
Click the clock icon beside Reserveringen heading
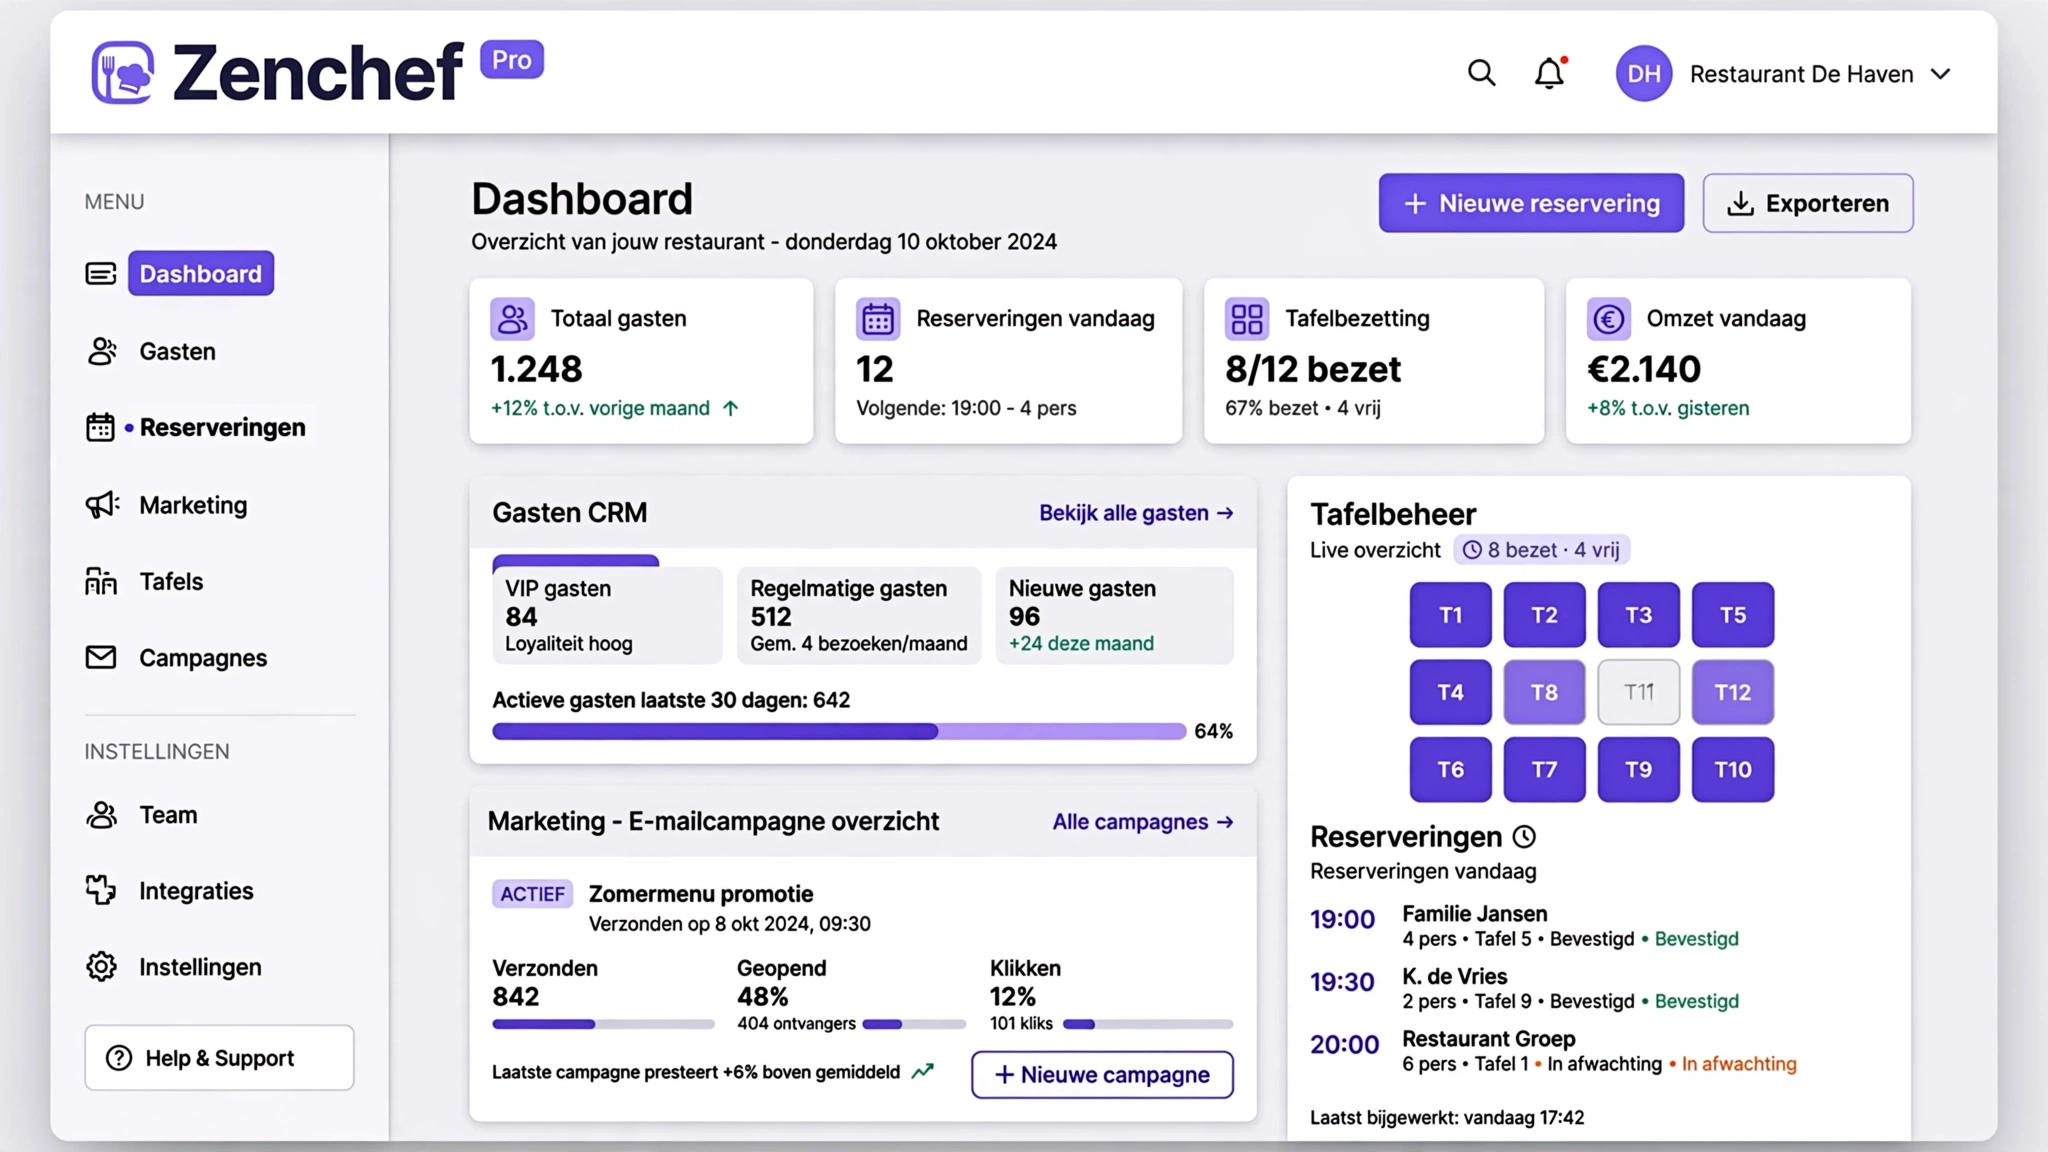(x=1524, y=836)
